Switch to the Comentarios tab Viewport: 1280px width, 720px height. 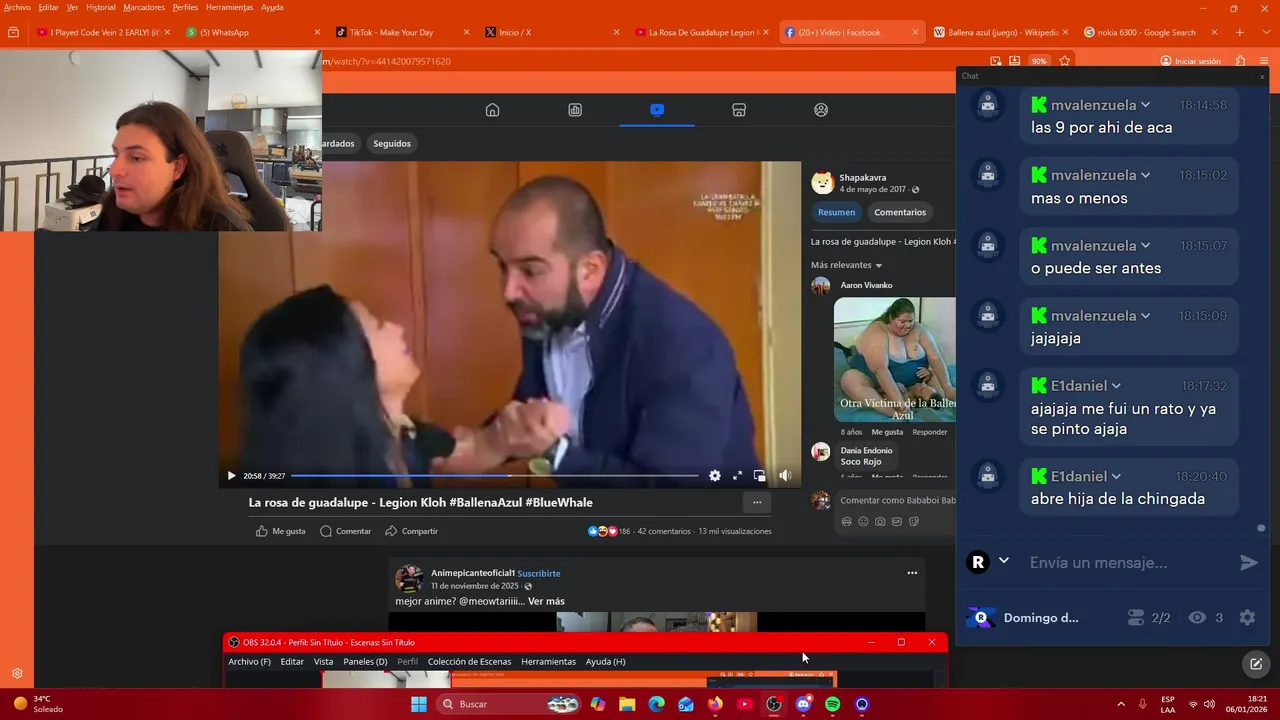point(900,212)
